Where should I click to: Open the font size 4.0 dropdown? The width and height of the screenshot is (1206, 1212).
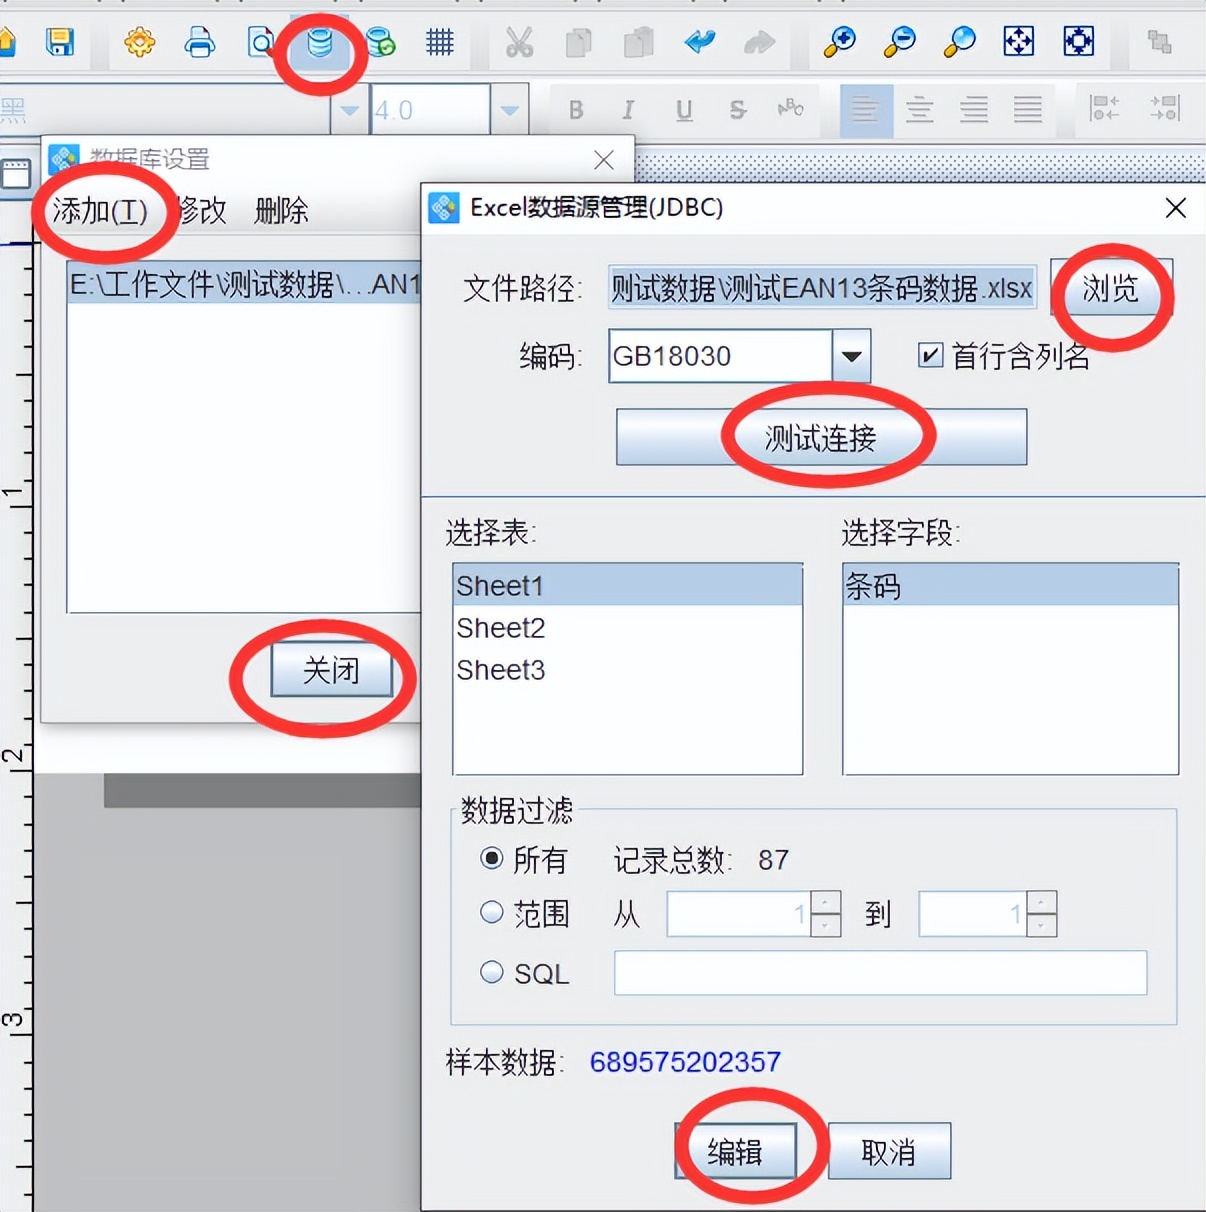[x=509, y=110]
